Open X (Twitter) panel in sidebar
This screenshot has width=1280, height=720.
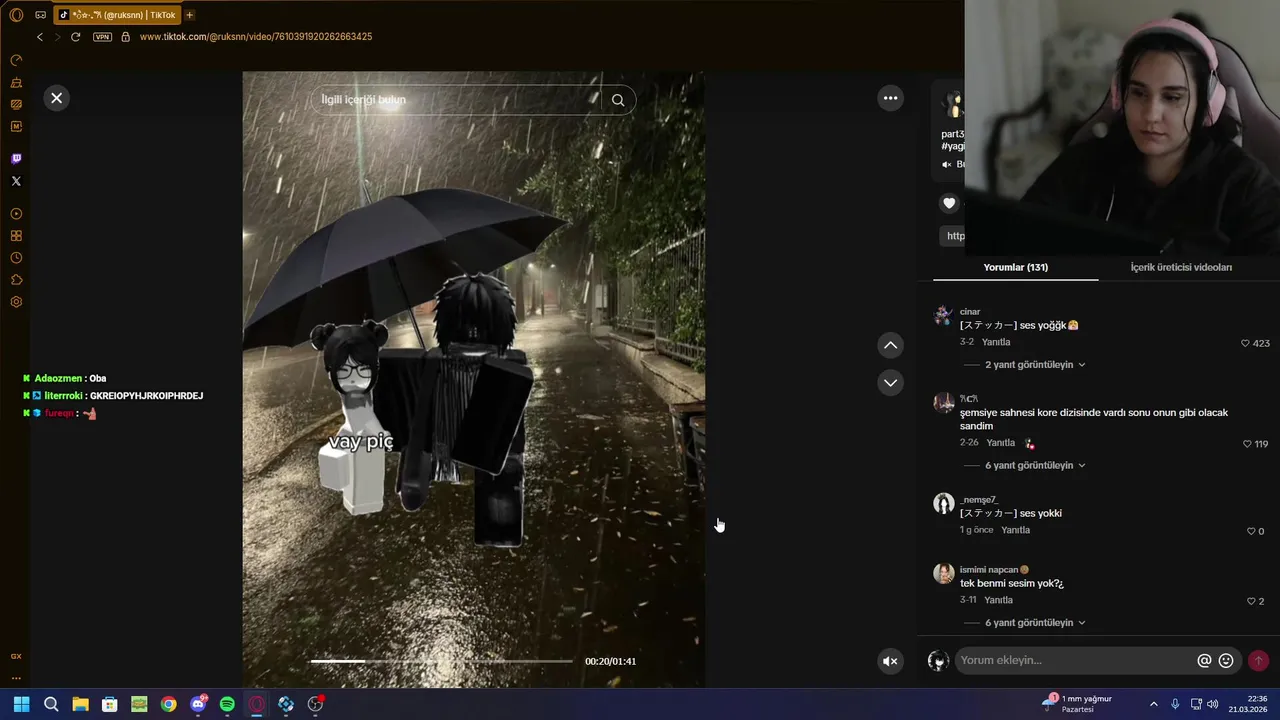tap(16, 181)
